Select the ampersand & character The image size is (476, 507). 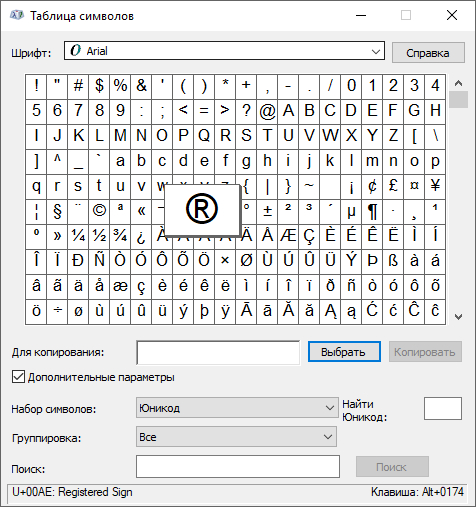click(141, 86)
